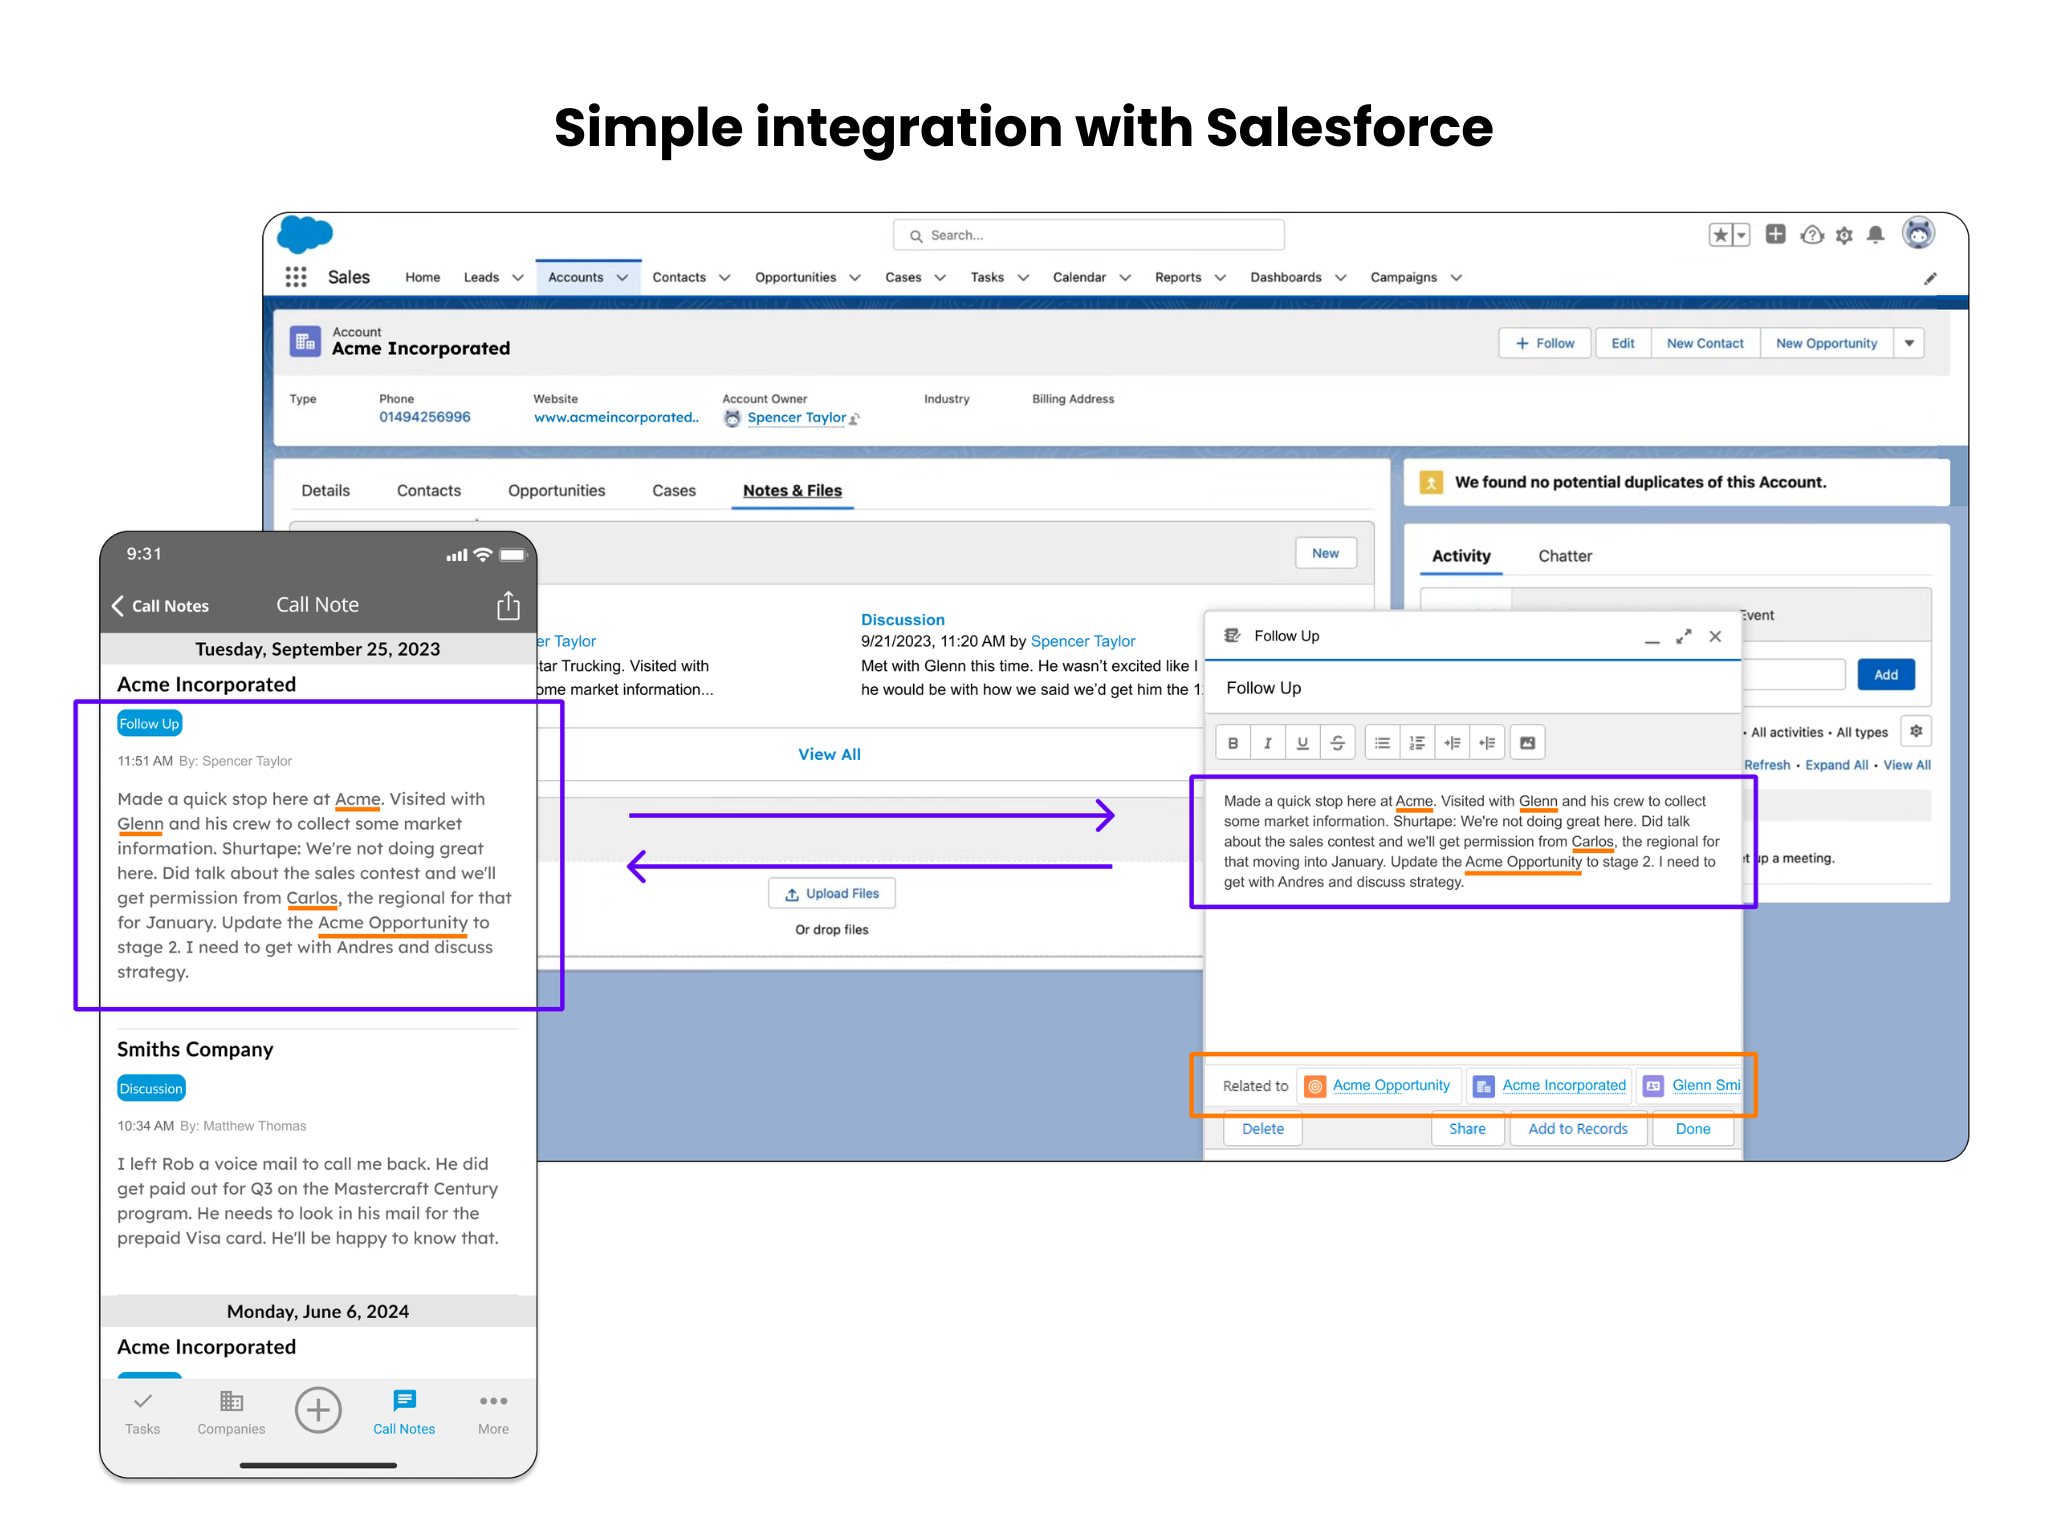Insert an image into the note

(x=1527, y=743)
